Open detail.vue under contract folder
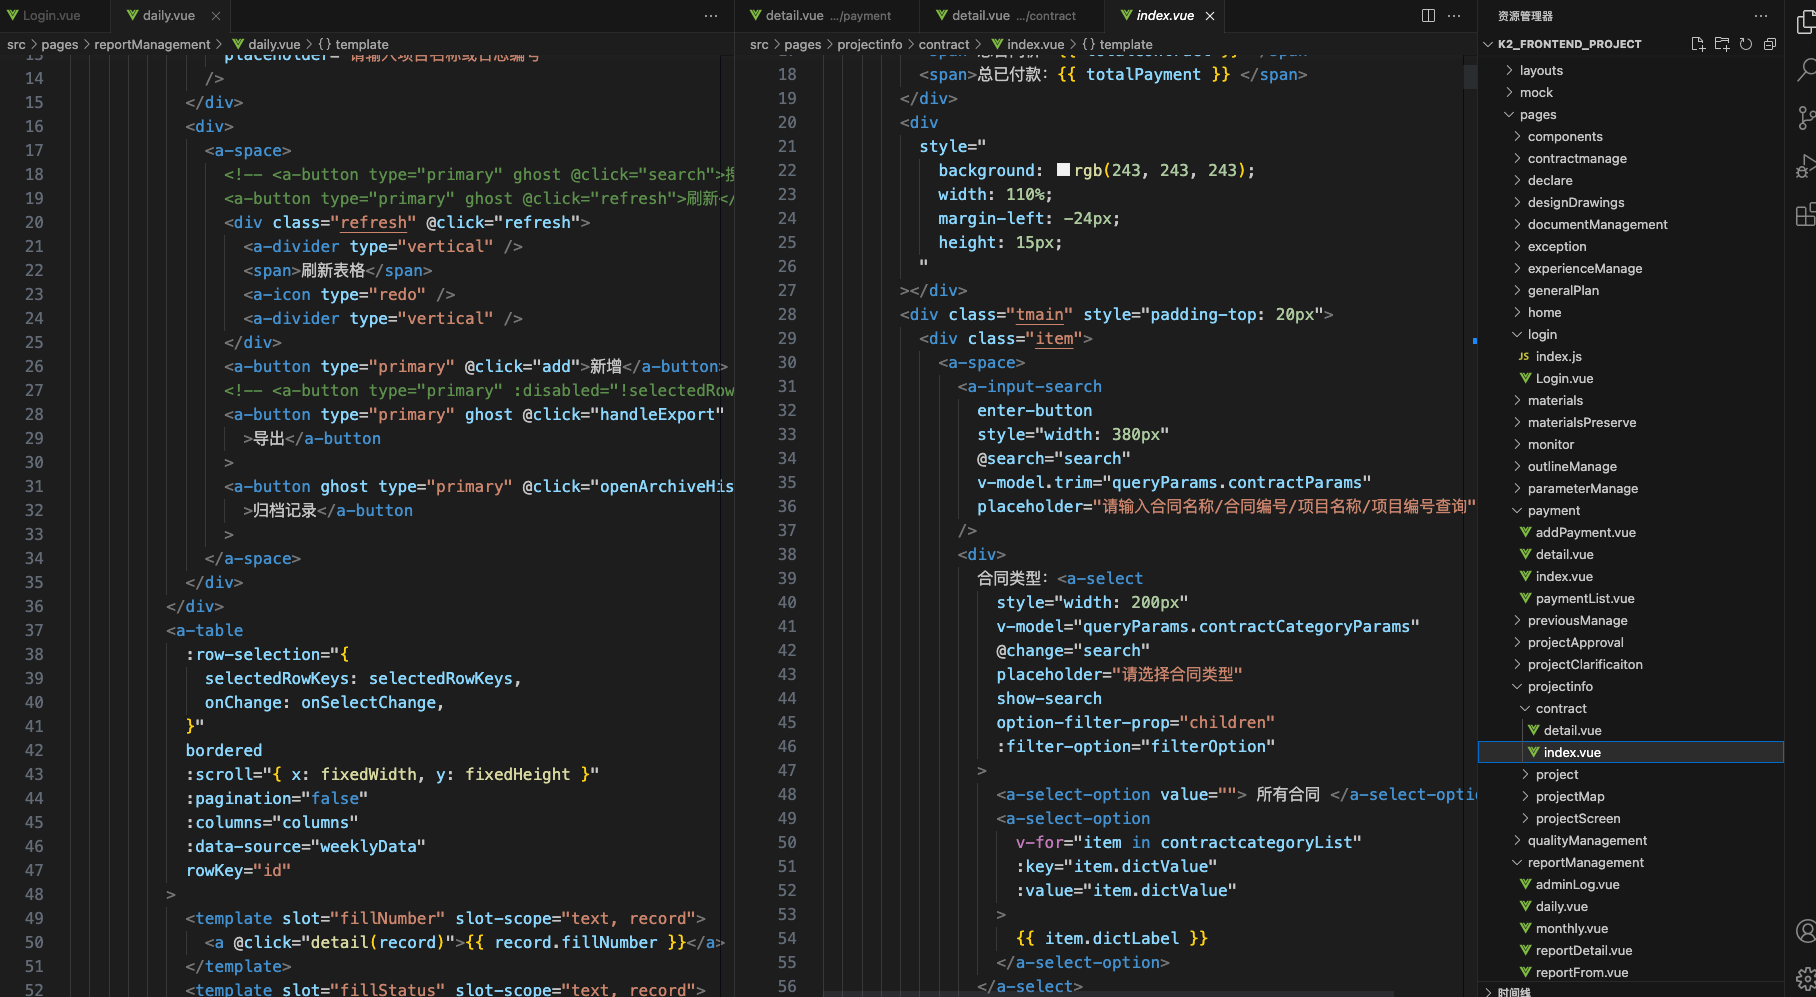This screenshot has width=1816, height=997. pyautogui.click(x=1572, y=730)
